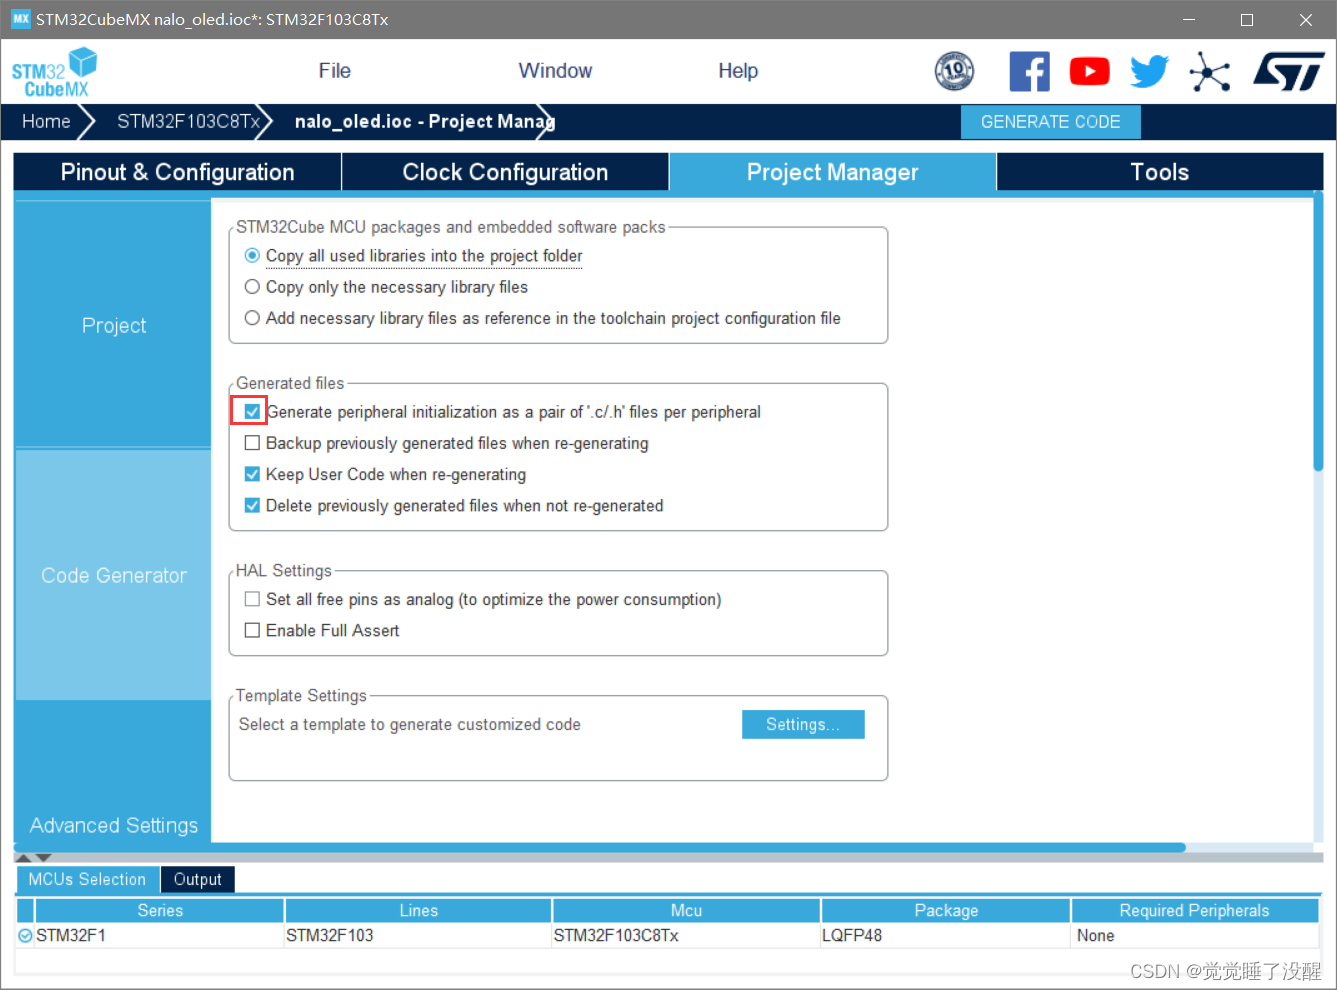Select the Project Manager tab
1337x990 pixels.
click(832, 172)
